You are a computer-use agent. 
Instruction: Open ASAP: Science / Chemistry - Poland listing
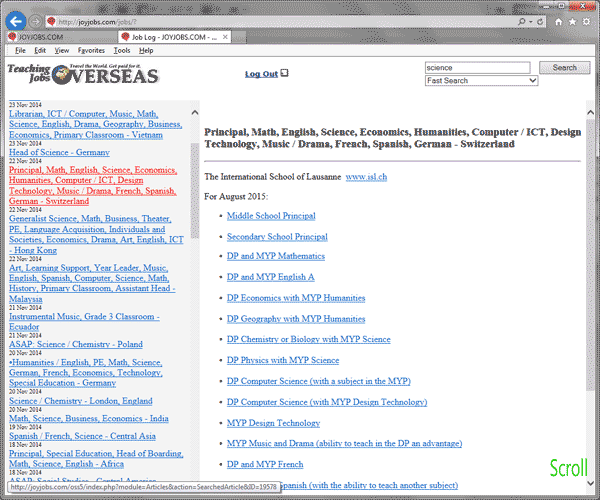76,344
